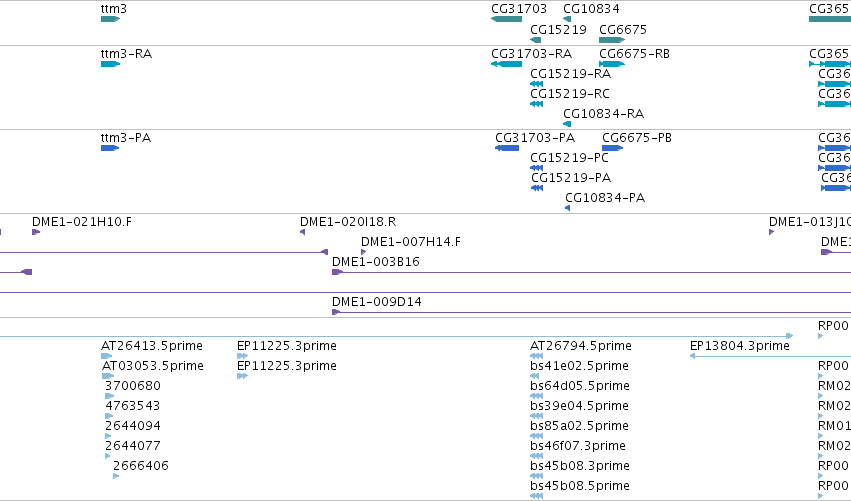Select the DME1-009D14 clone label
The width and height of the screenshot is (851, 501).
377,302
